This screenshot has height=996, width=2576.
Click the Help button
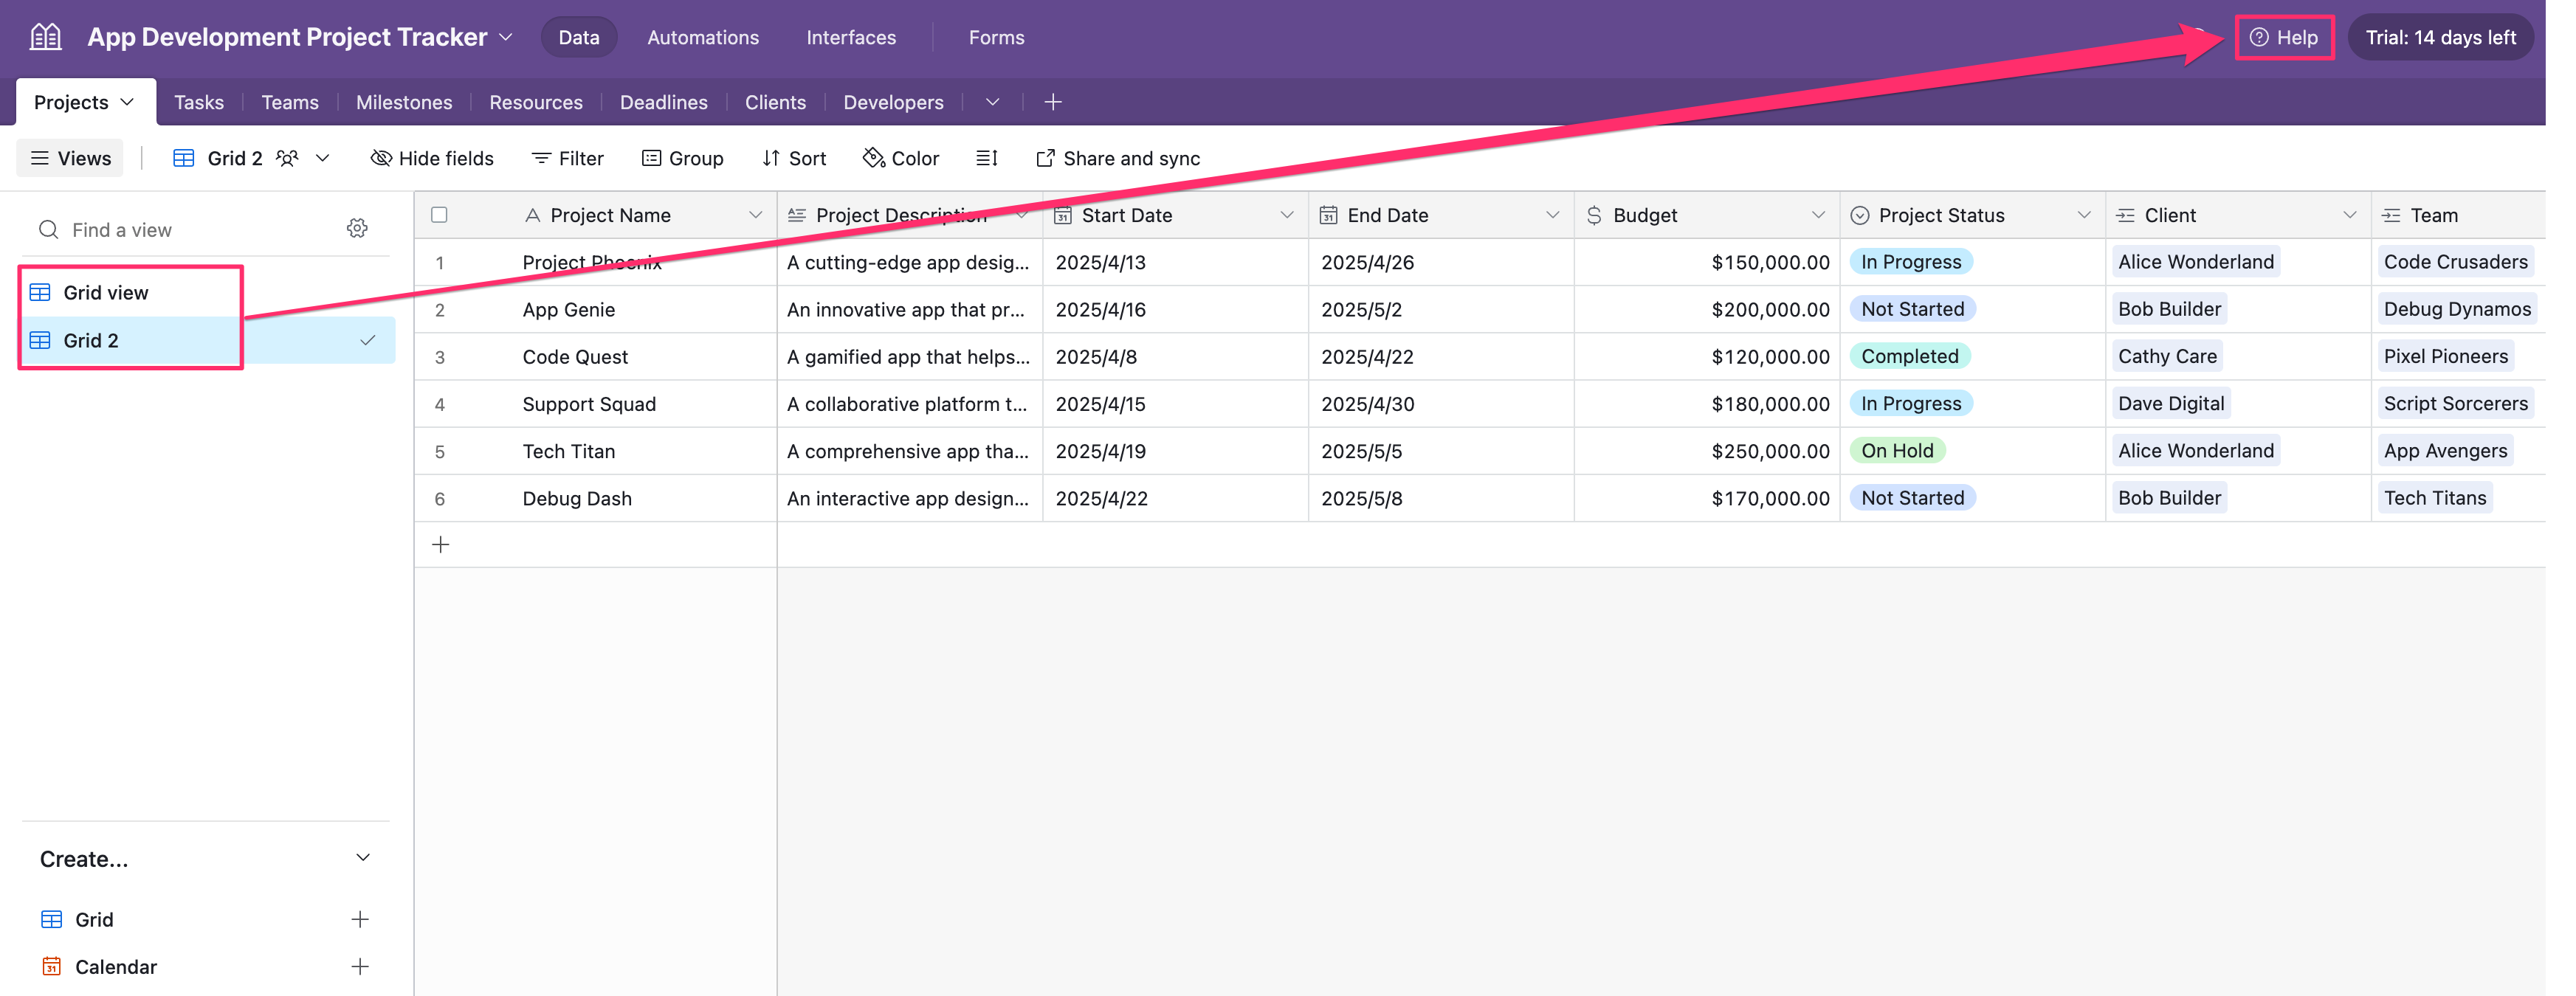pos(2283,37)
